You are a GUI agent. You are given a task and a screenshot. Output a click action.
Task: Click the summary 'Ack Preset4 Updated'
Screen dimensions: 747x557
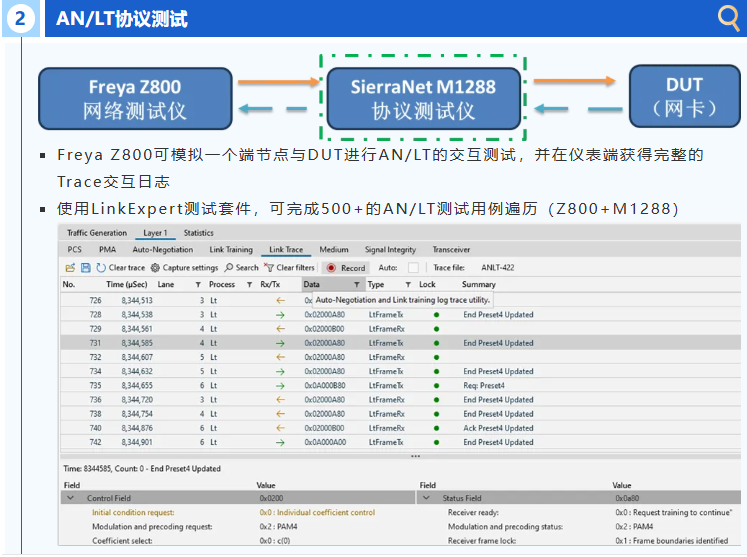coord(498,428)
